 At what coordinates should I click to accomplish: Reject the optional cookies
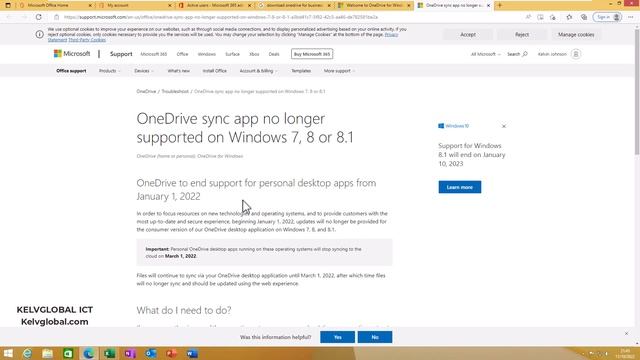522,35
